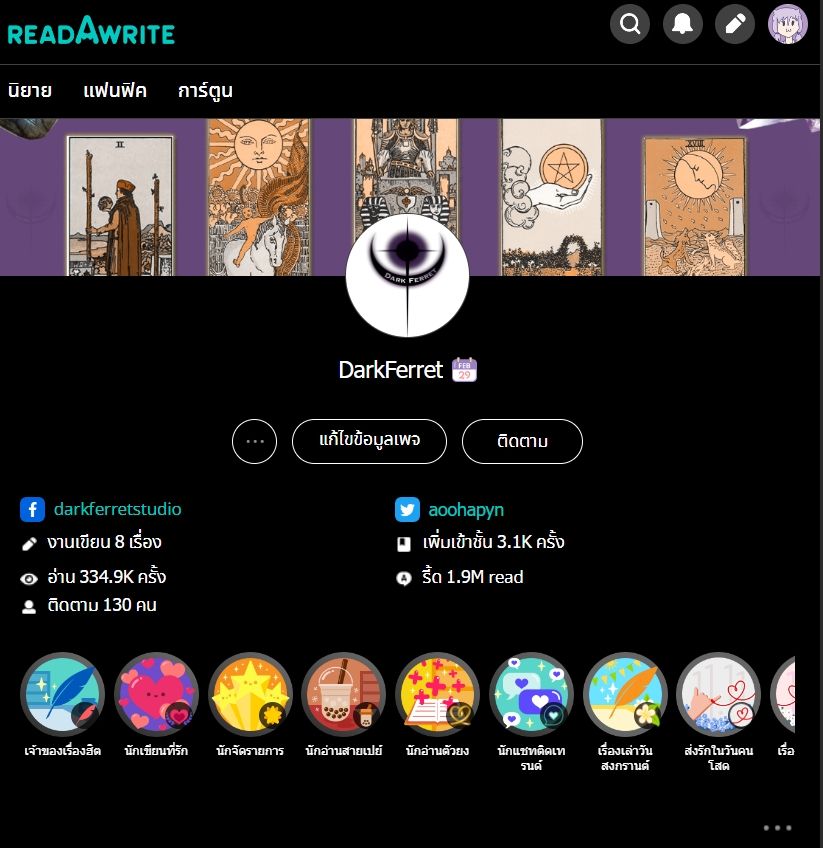Open the aoohapyn Twitter link
Image resolution: width=823 pixels, height=848 pixels.
[466, 509]
